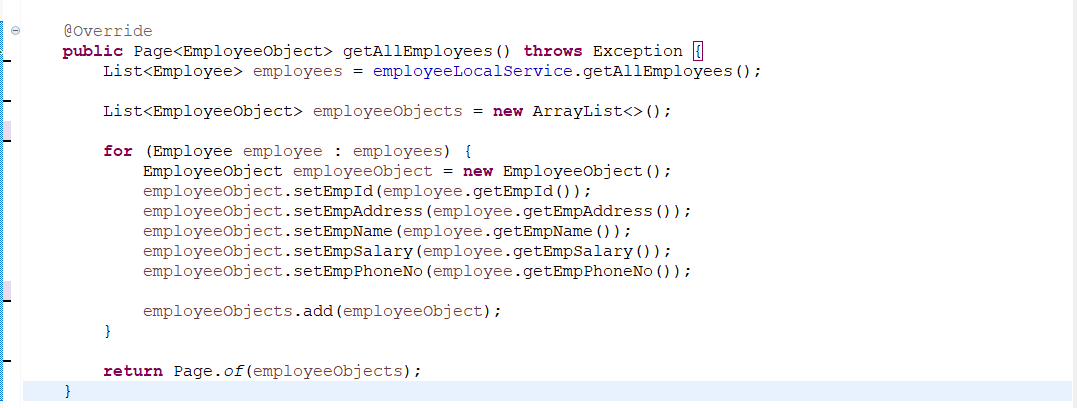Select the 'public' keyword
The width and height of the screenshot is (1077, 408).
[93, 52]
